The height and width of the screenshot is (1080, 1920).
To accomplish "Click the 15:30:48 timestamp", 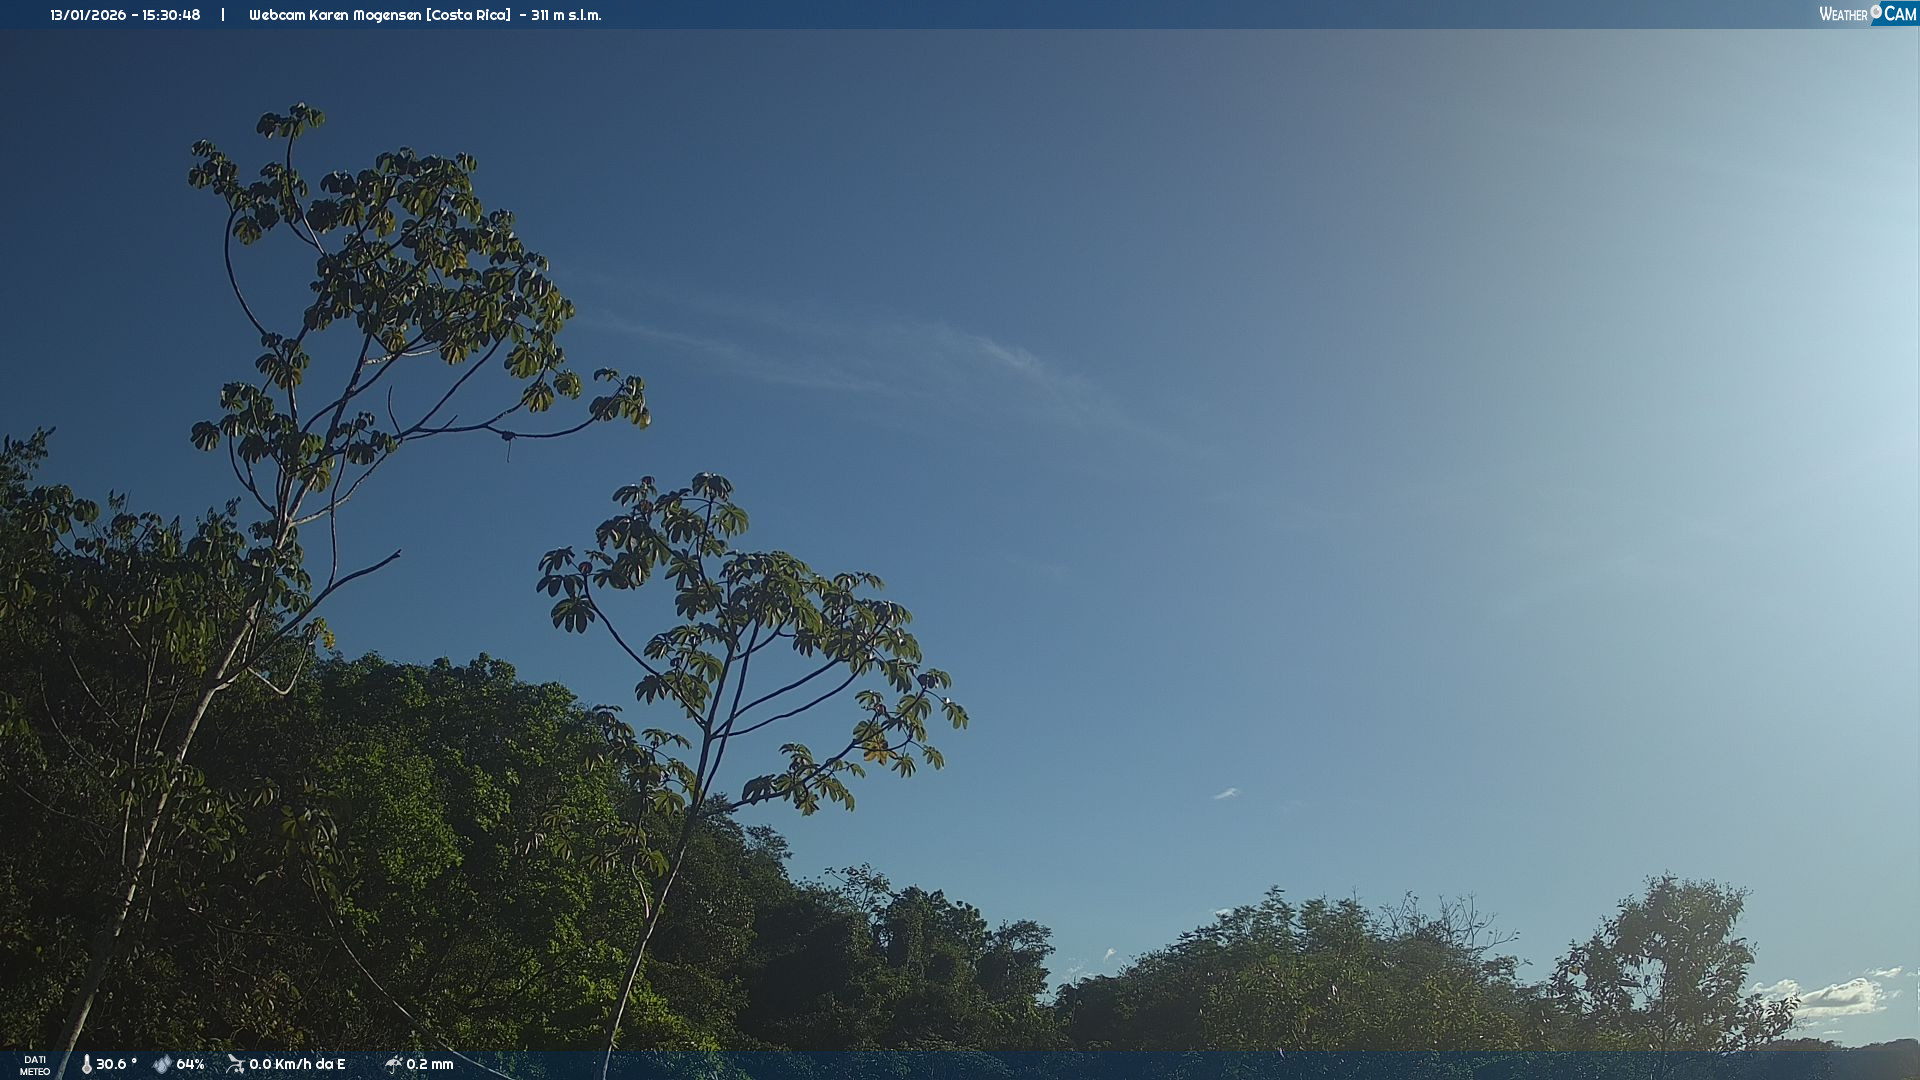I will click(171, 15).
